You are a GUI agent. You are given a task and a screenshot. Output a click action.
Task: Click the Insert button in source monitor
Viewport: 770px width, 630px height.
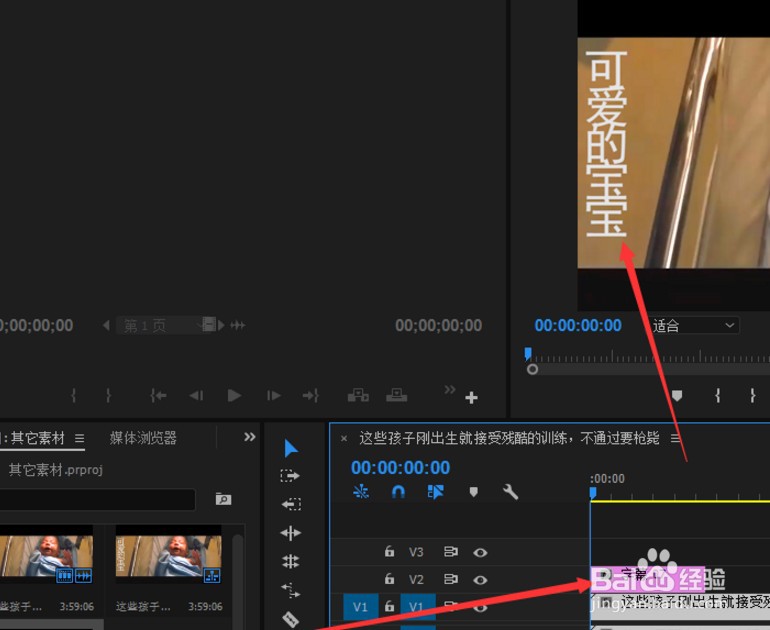click(x=358, y=395)
